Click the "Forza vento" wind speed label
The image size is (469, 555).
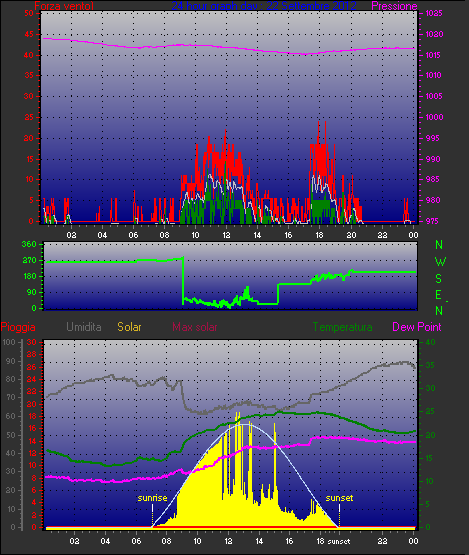[64, 6]
